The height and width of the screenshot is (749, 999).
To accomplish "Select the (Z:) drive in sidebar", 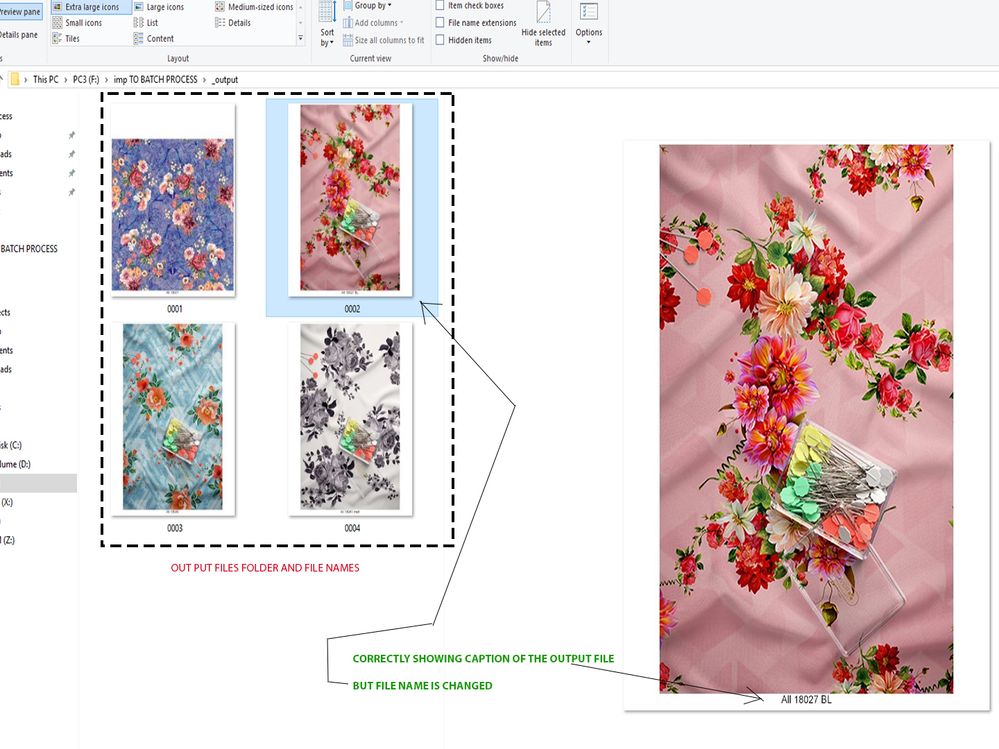I will (x=8, y=540).
